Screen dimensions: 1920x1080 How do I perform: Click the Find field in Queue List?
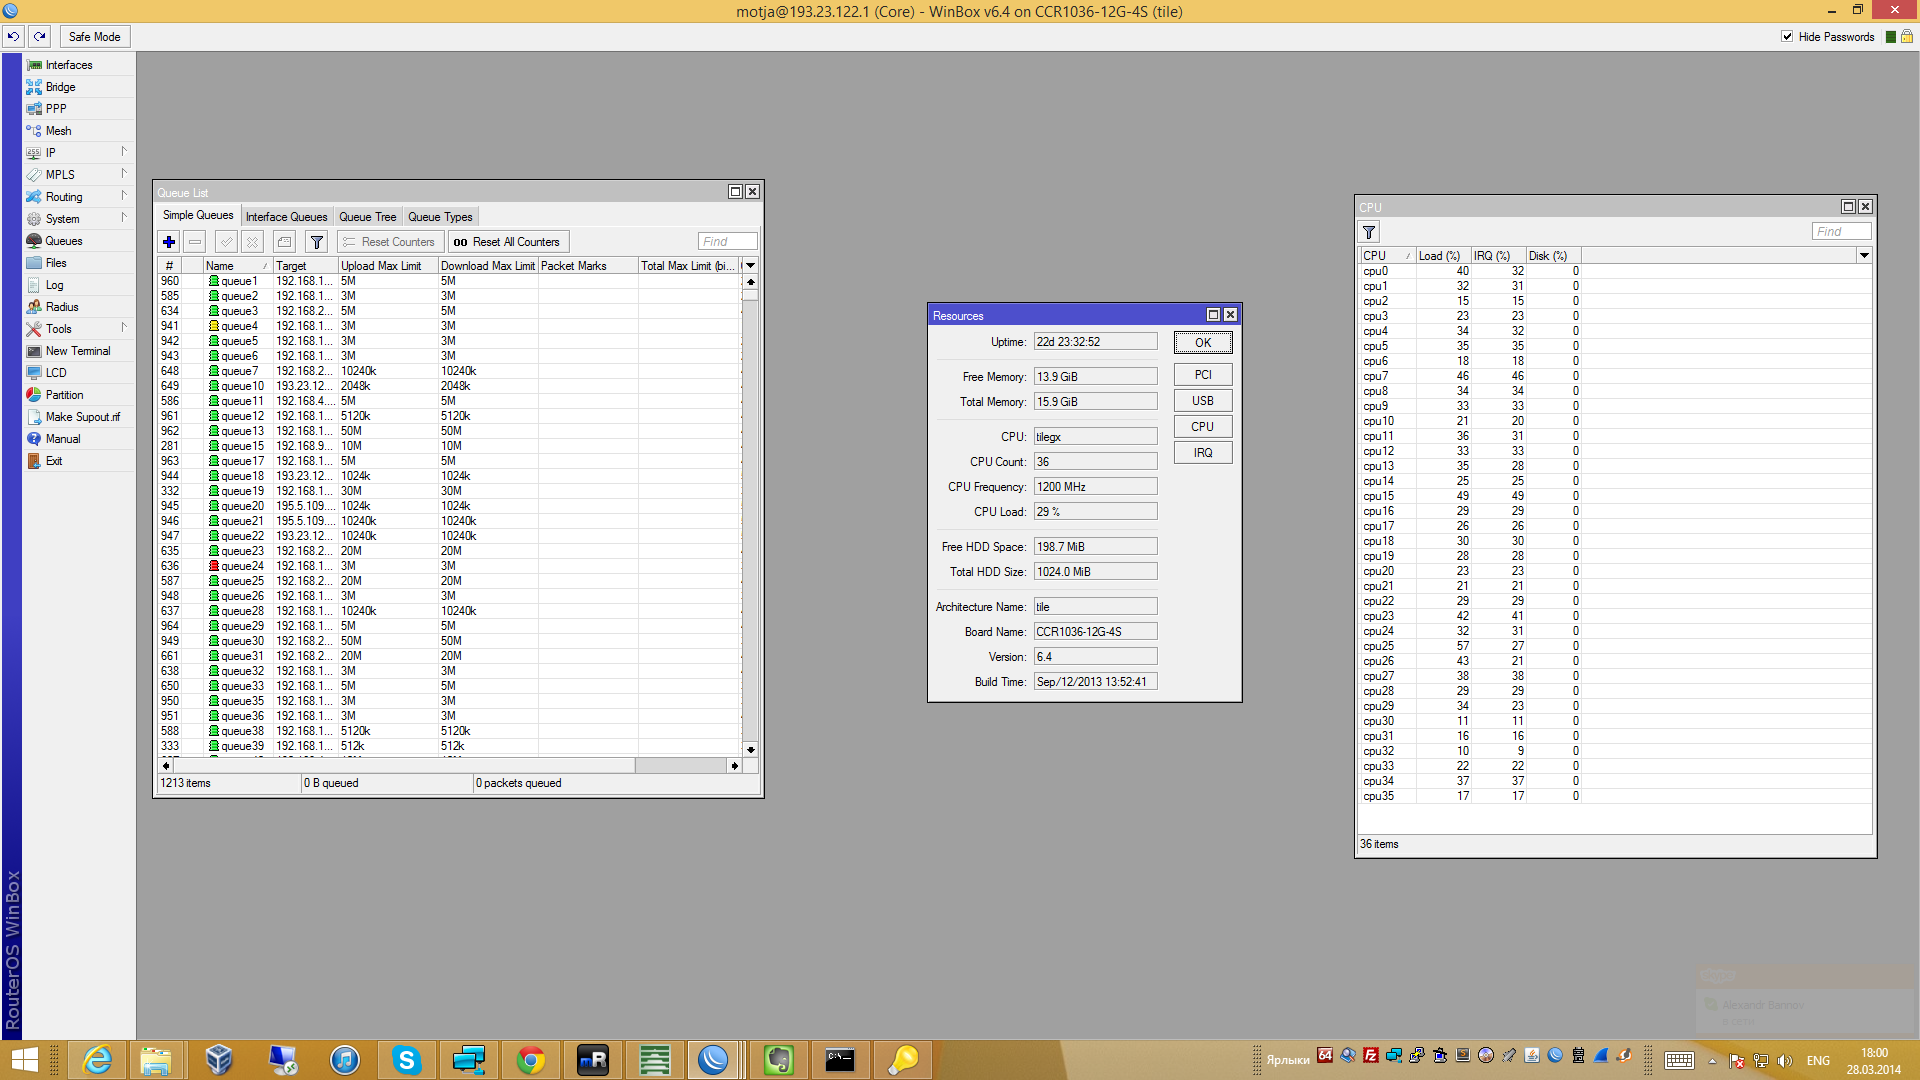click(x=727, y=242)
